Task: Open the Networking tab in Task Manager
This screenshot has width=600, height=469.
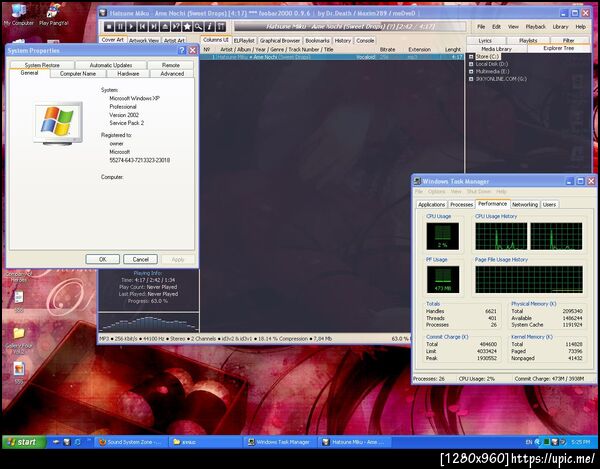Action: [525, 205]
